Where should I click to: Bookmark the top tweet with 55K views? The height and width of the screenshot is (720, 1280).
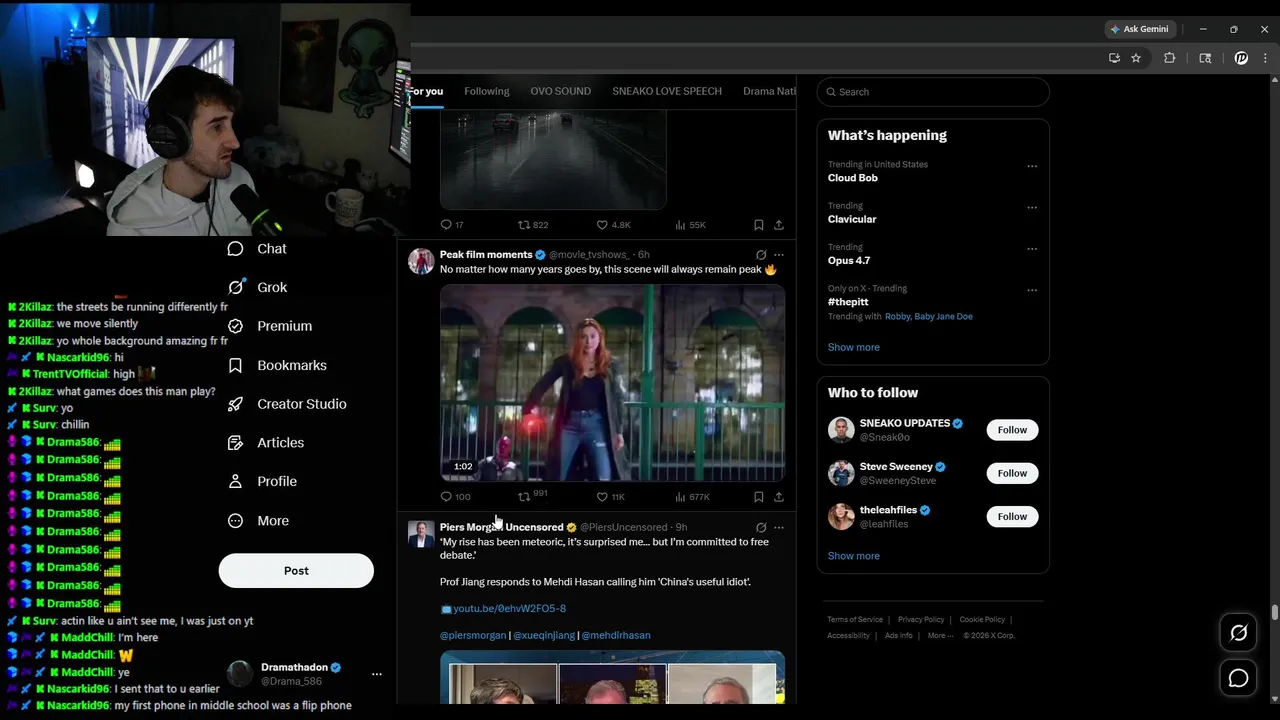(758, 225)
